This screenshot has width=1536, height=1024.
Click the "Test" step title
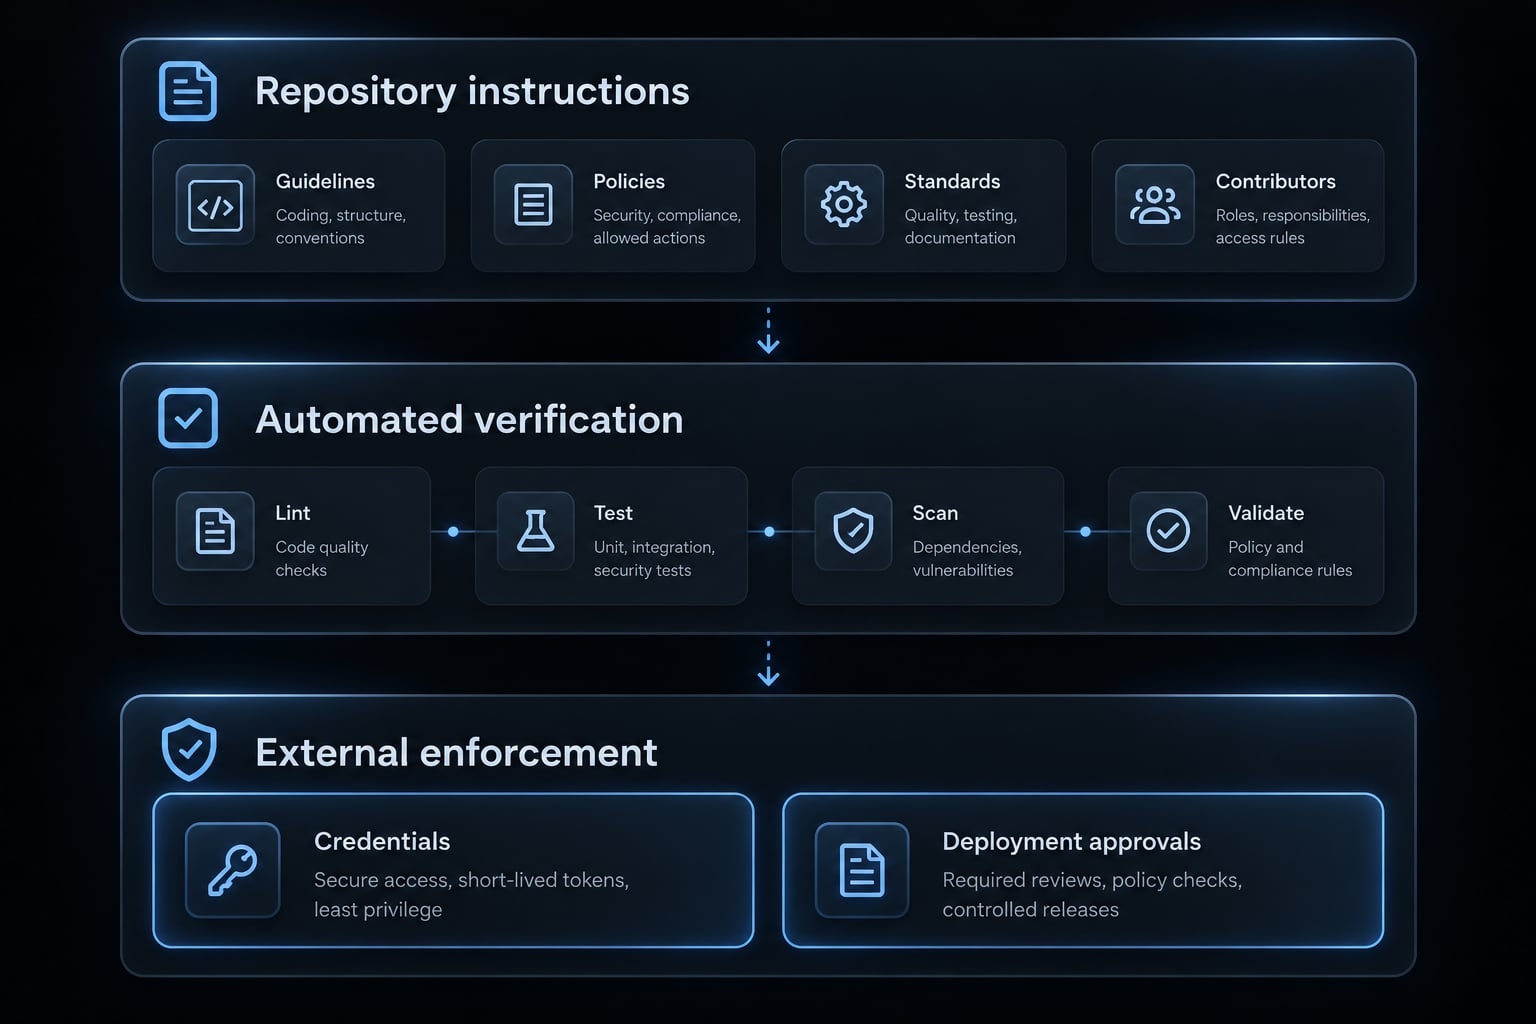click(x=613, y=513)
